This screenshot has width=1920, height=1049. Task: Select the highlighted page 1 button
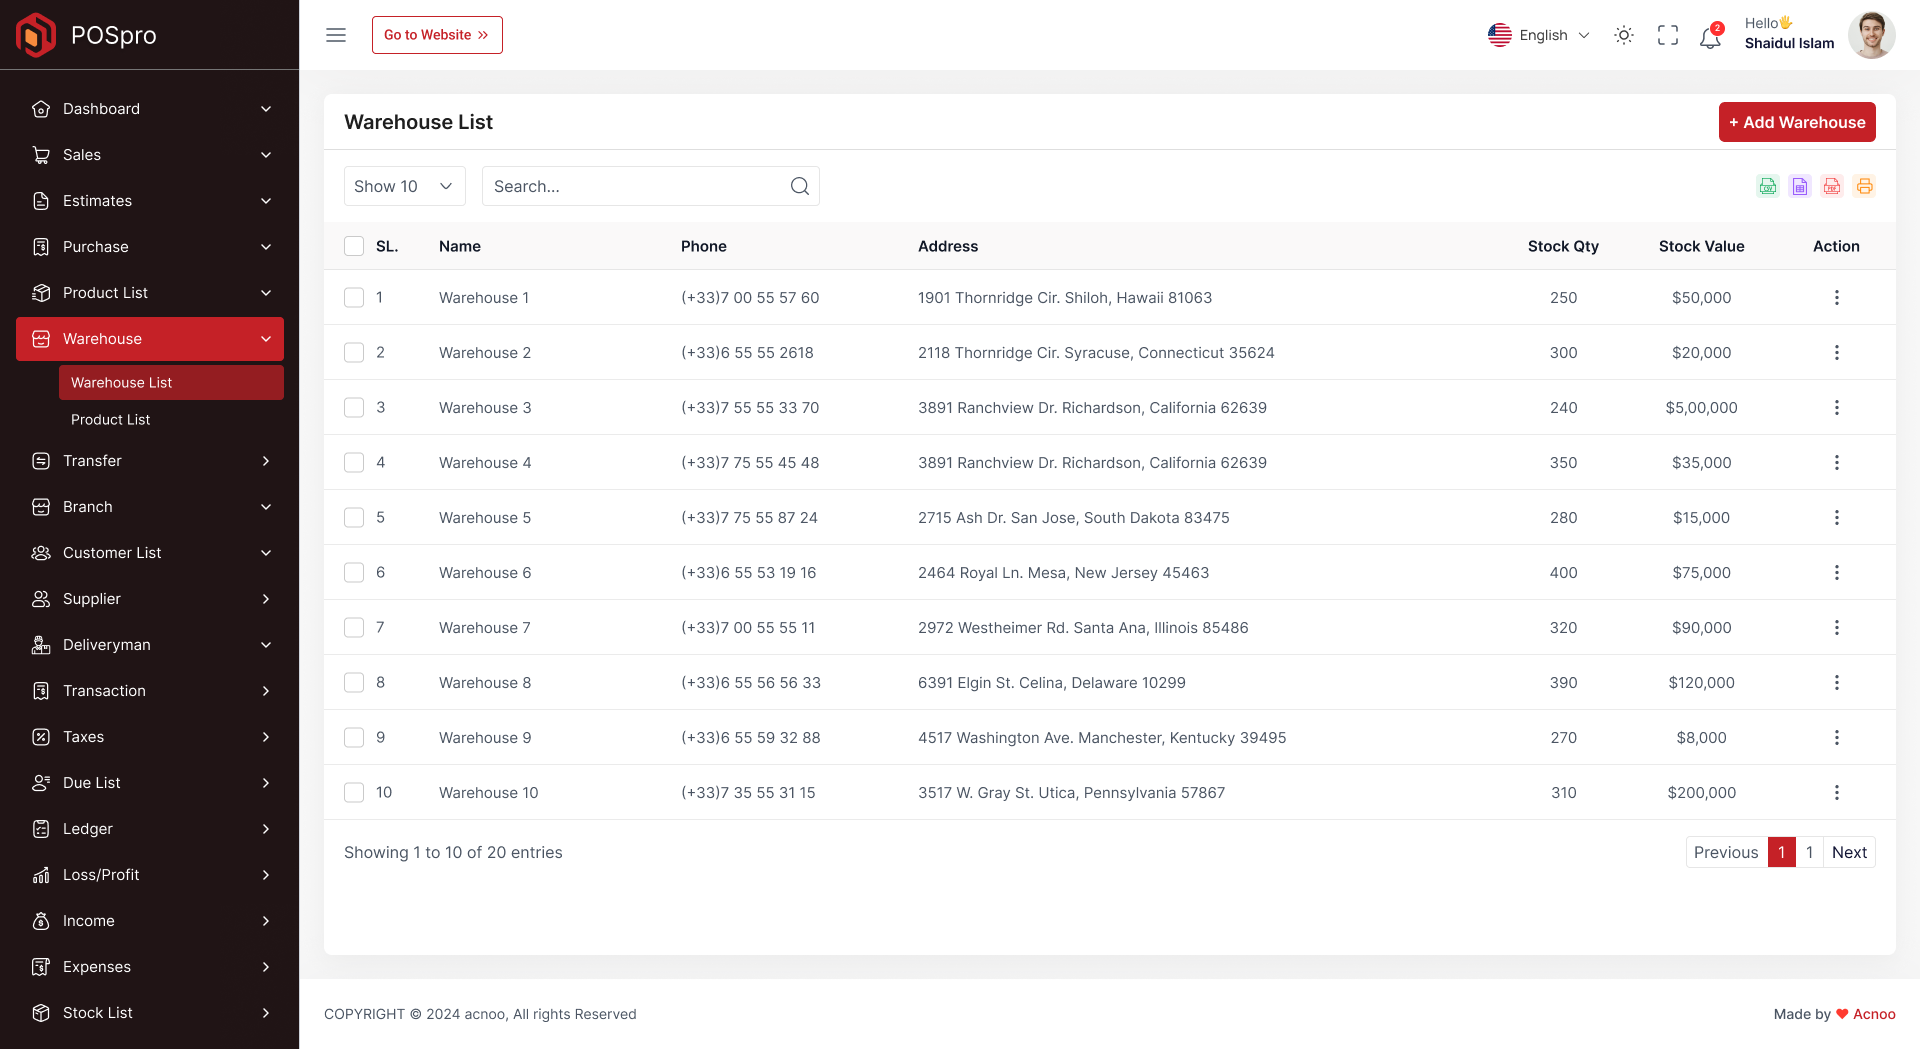pyautogui.click(x=1782, y=852)
